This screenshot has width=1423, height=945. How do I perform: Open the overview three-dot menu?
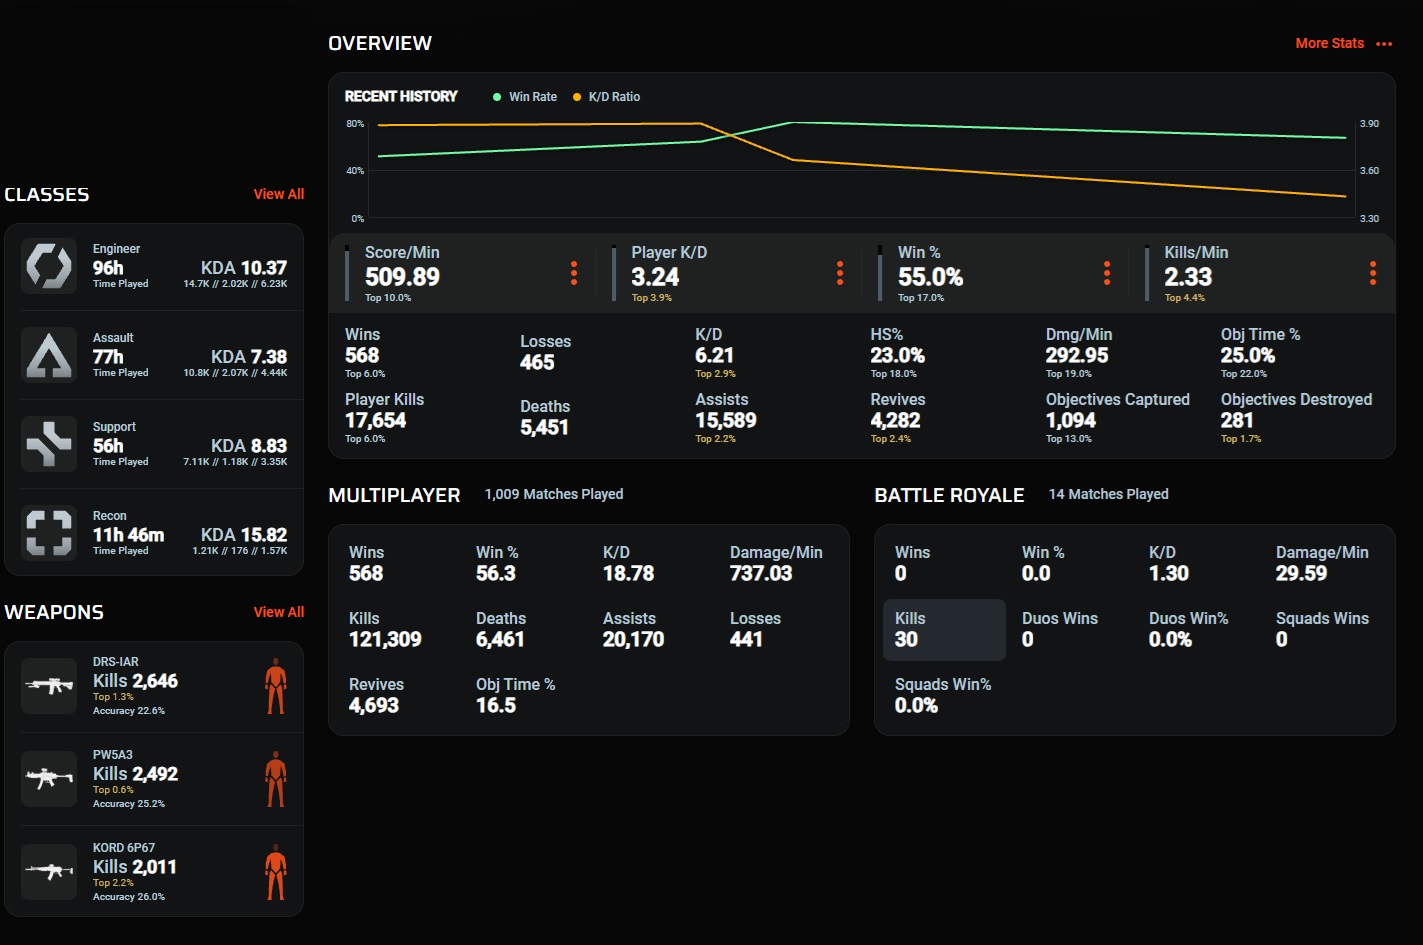pyautogui.click(x=1384, y=44)
